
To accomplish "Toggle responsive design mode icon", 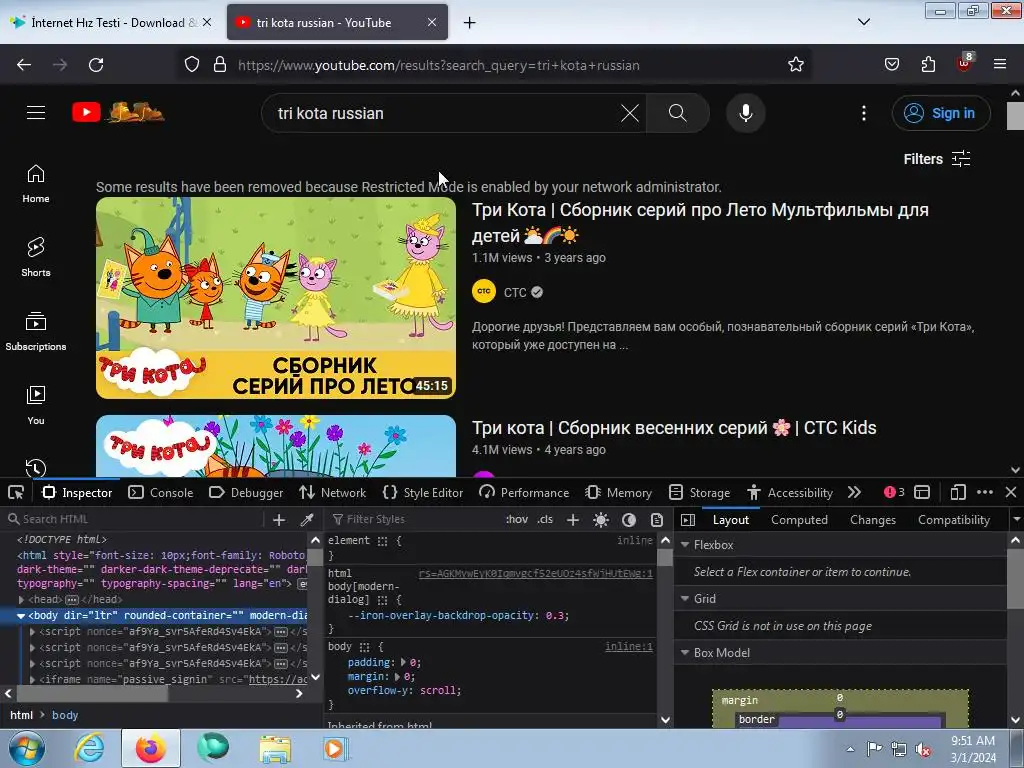I will [958, 492].
